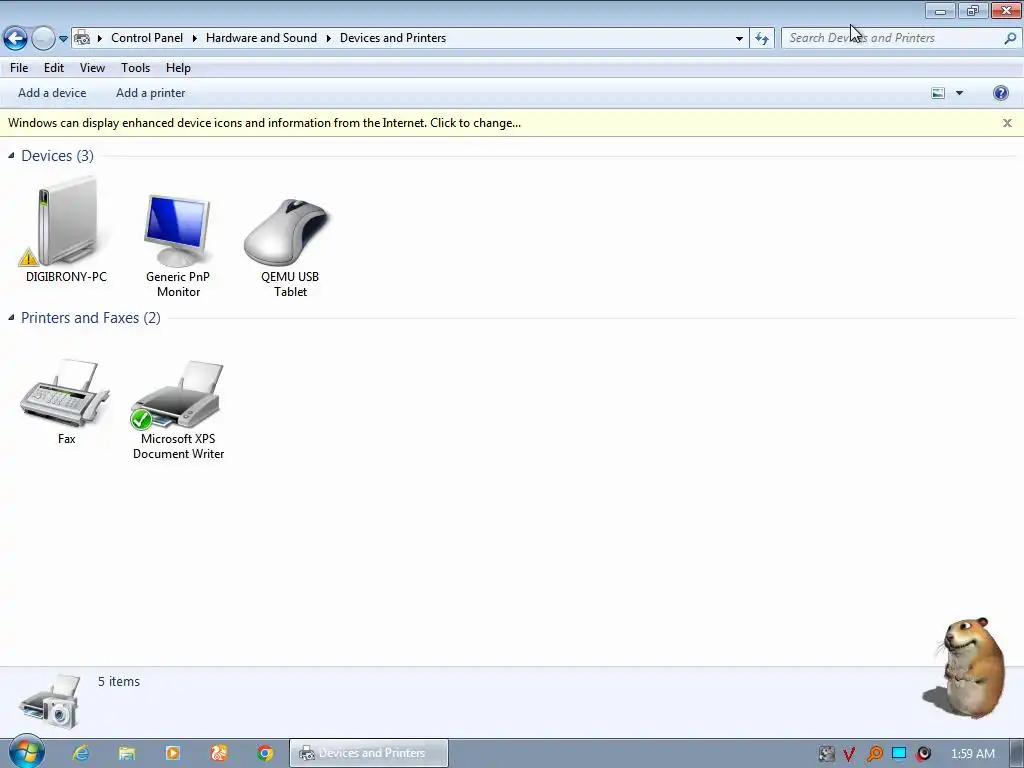
Task: Click Add a printer
Action: pyautogui.click(x=151, y=93)
